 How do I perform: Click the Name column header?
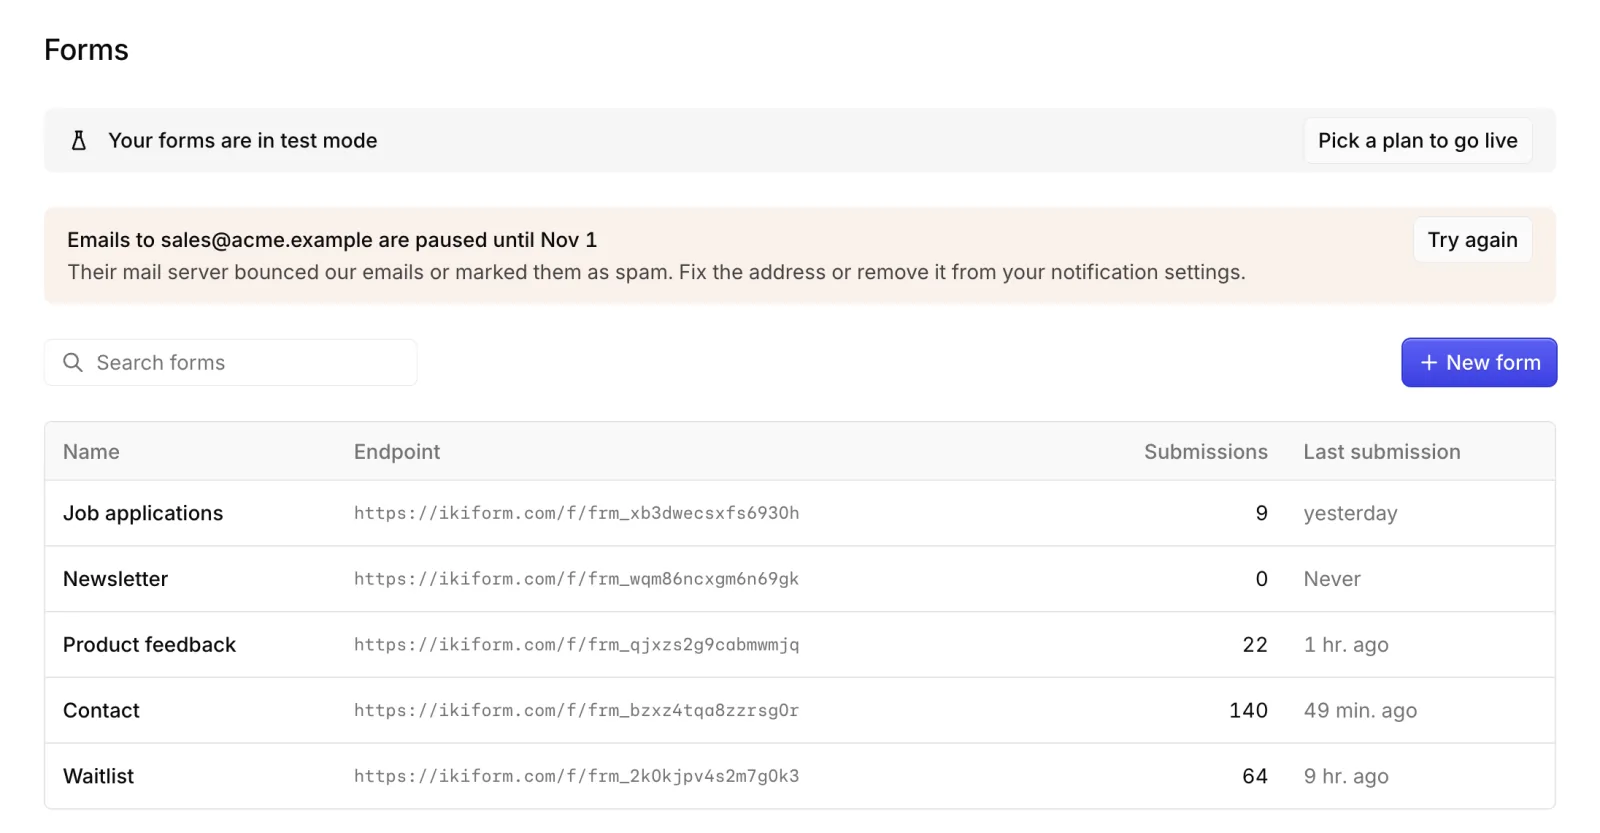(x=91, y=452)
